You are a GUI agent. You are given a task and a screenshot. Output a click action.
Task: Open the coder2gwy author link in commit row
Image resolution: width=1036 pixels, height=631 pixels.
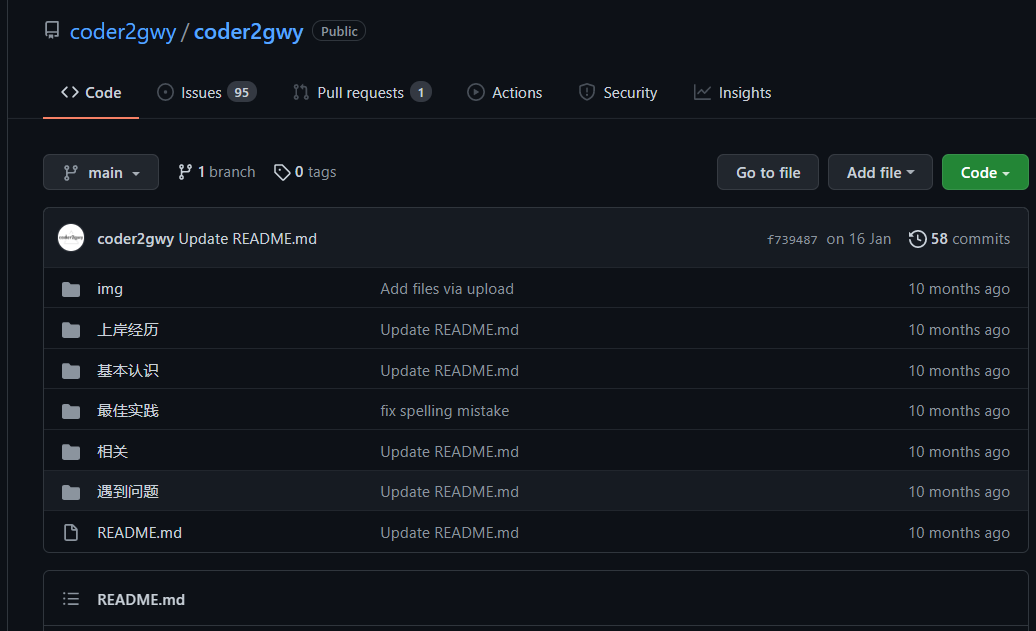135,239
